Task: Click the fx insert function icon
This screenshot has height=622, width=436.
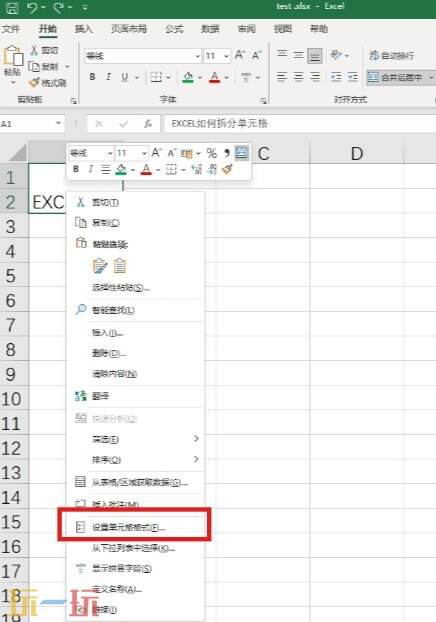Action: point(148,124)
